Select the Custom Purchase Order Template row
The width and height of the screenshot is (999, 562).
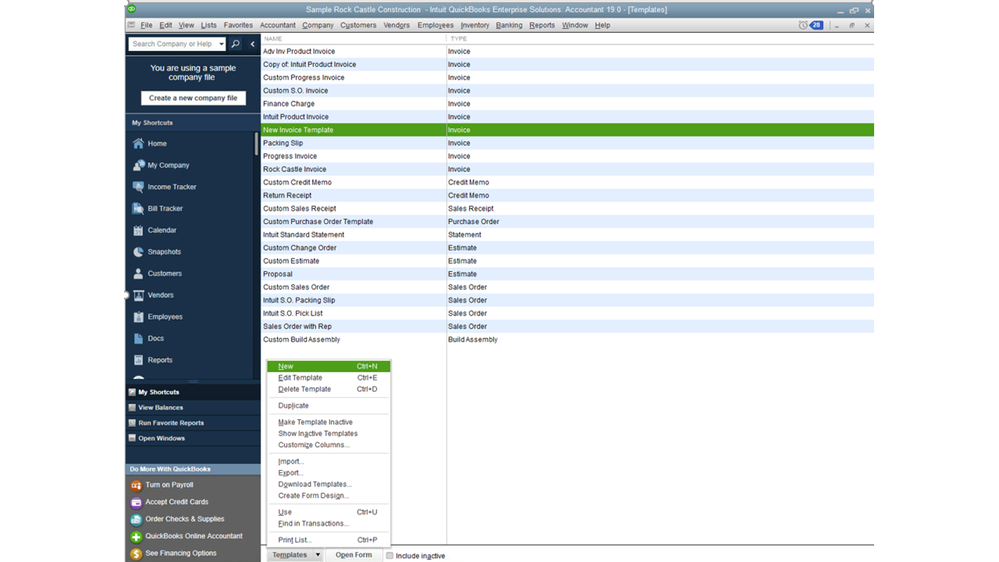[567, 222]
